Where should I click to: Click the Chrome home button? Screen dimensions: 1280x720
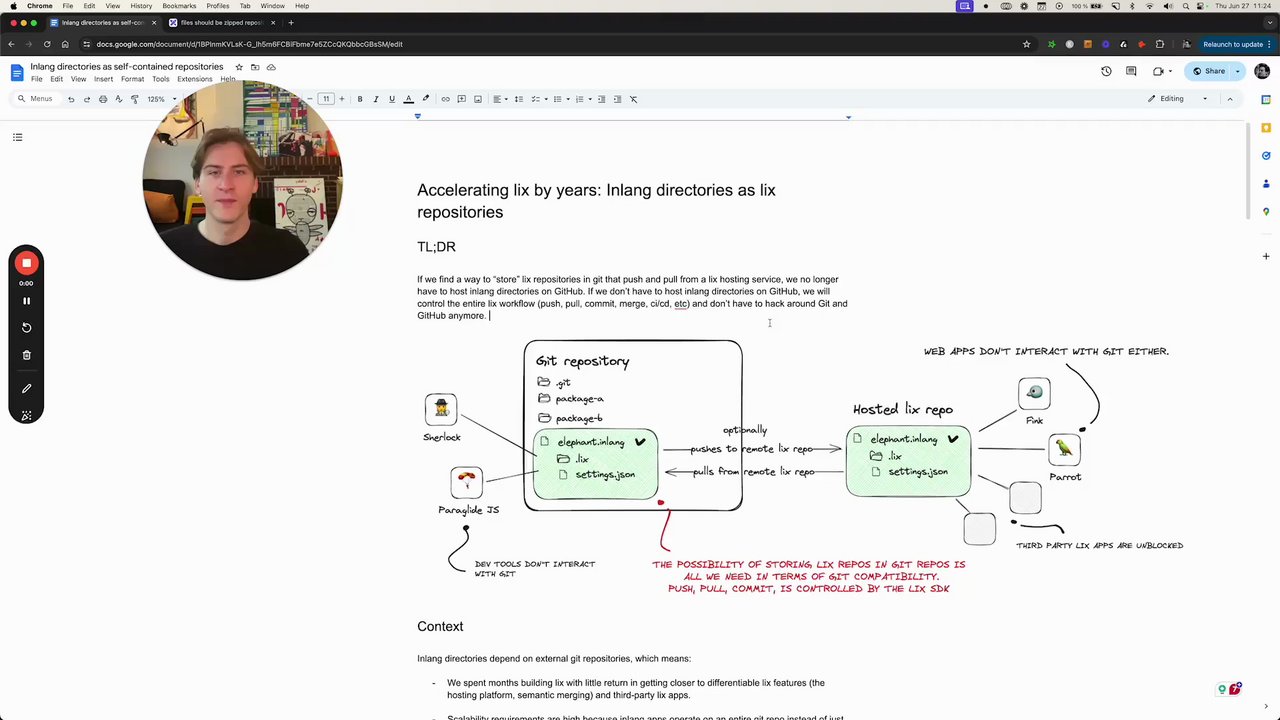[65, 44]
